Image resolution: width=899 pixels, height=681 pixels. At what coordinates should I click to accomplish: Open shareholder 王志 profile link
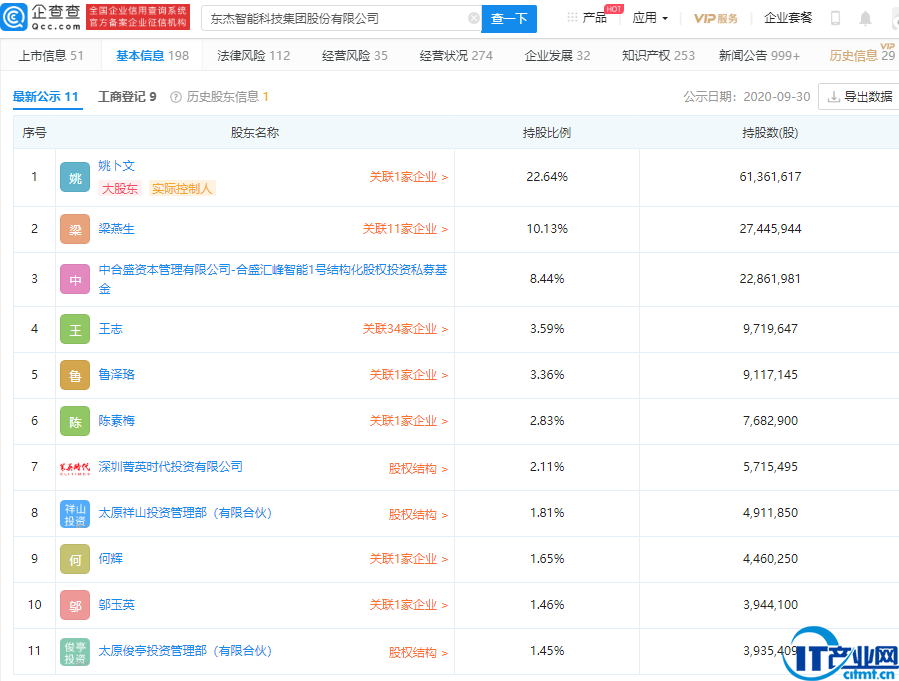[111, 329]
